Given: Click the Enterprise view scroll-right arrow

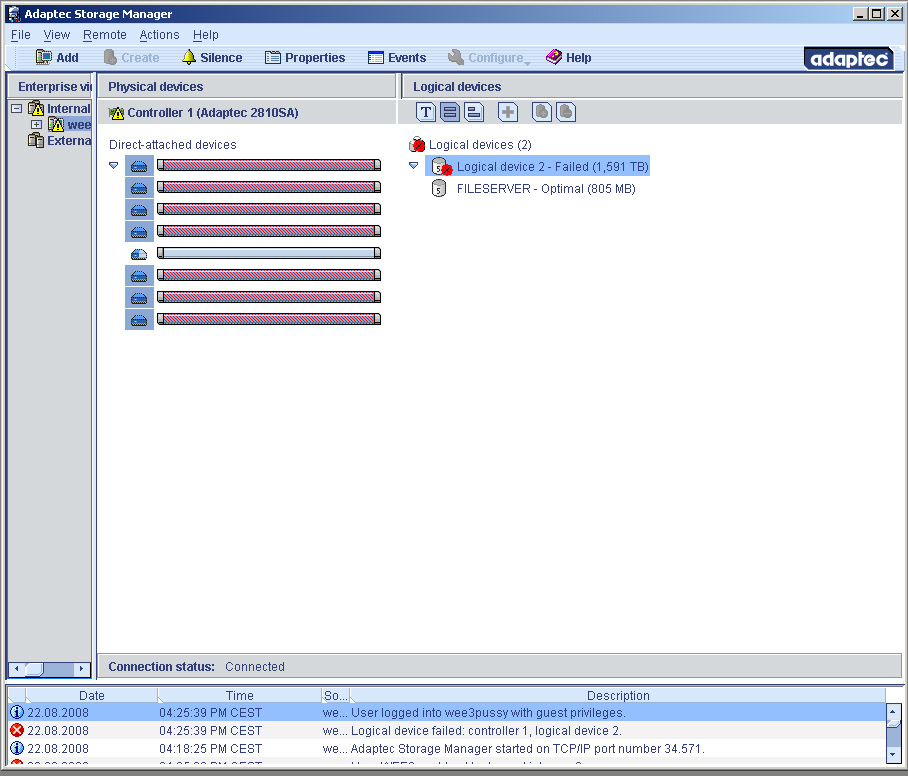Looking at the screenshot, I should click(82, 668).
